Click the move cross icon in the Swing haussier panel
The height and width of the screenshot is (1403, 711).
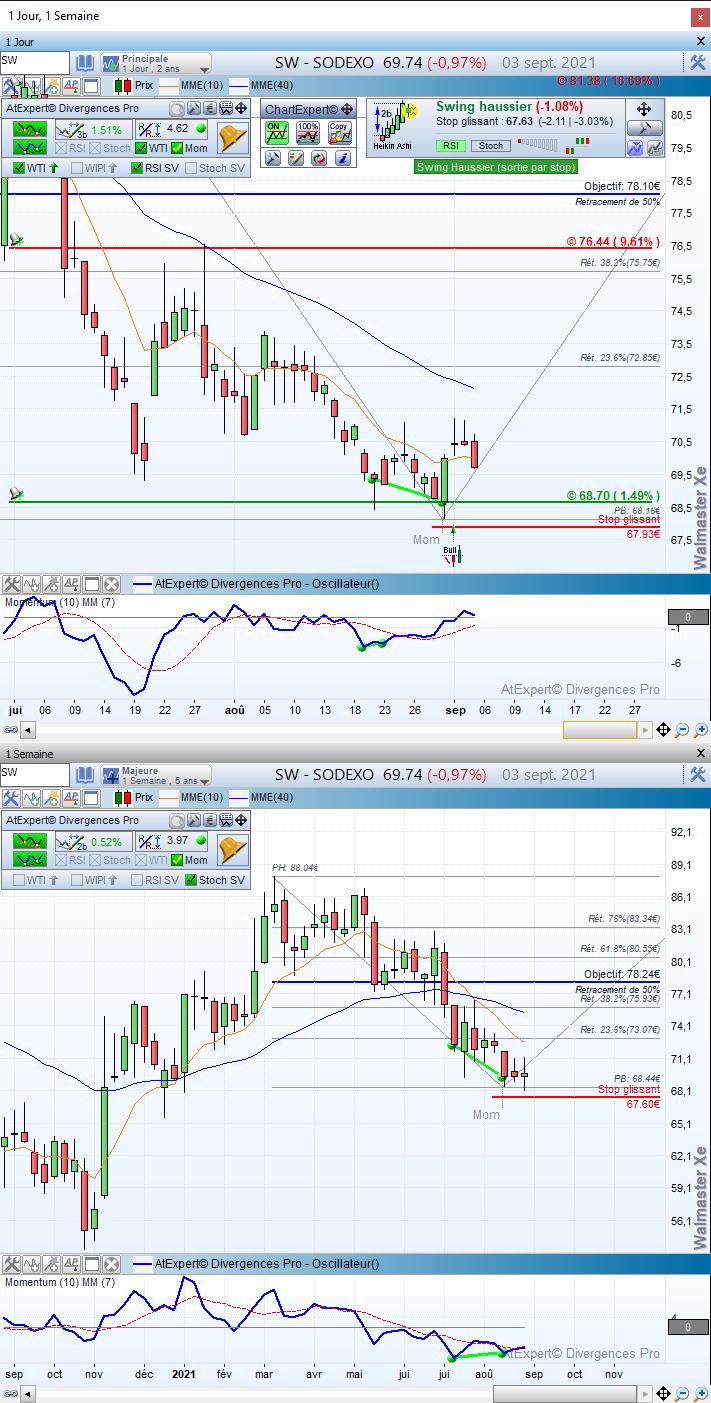(x=644, y=109)
